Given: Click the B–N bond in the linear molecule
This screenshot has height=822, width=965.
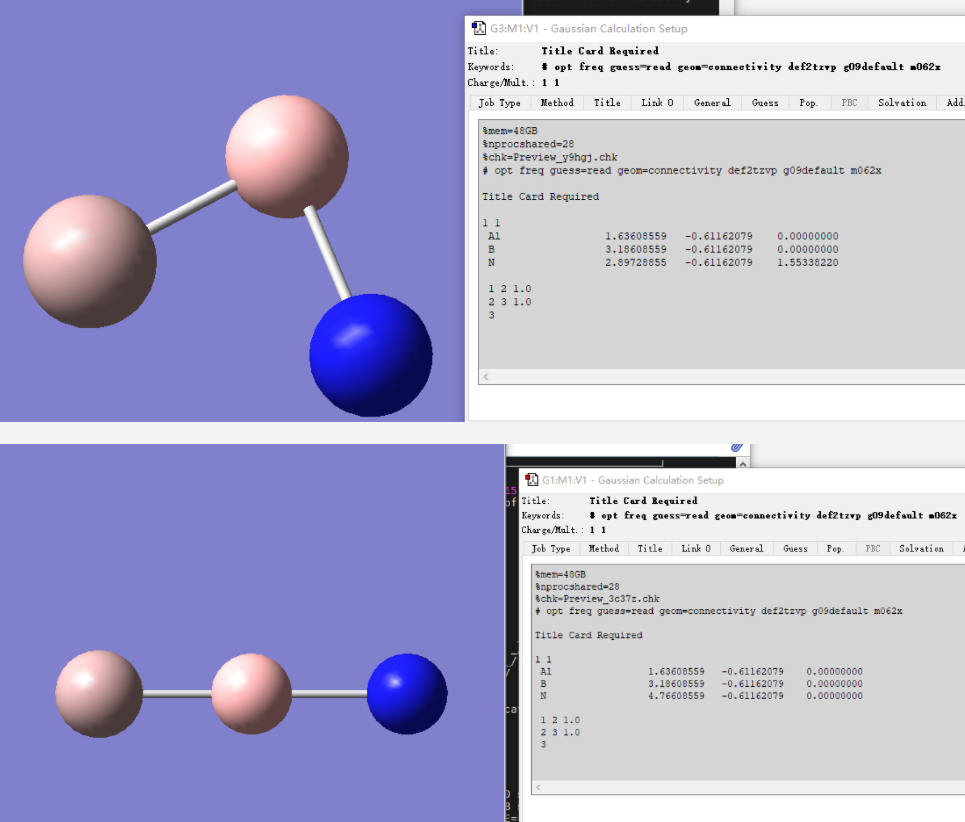Looking at the screenshot, I should pos(329,693).
